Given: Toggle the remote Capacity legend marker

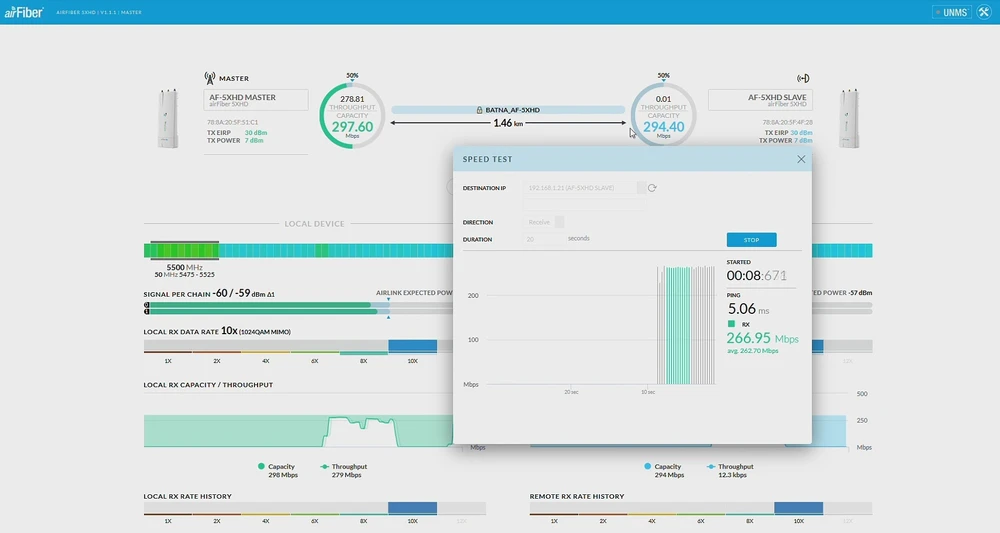Looking at the screenshot, I should [648, 466].
